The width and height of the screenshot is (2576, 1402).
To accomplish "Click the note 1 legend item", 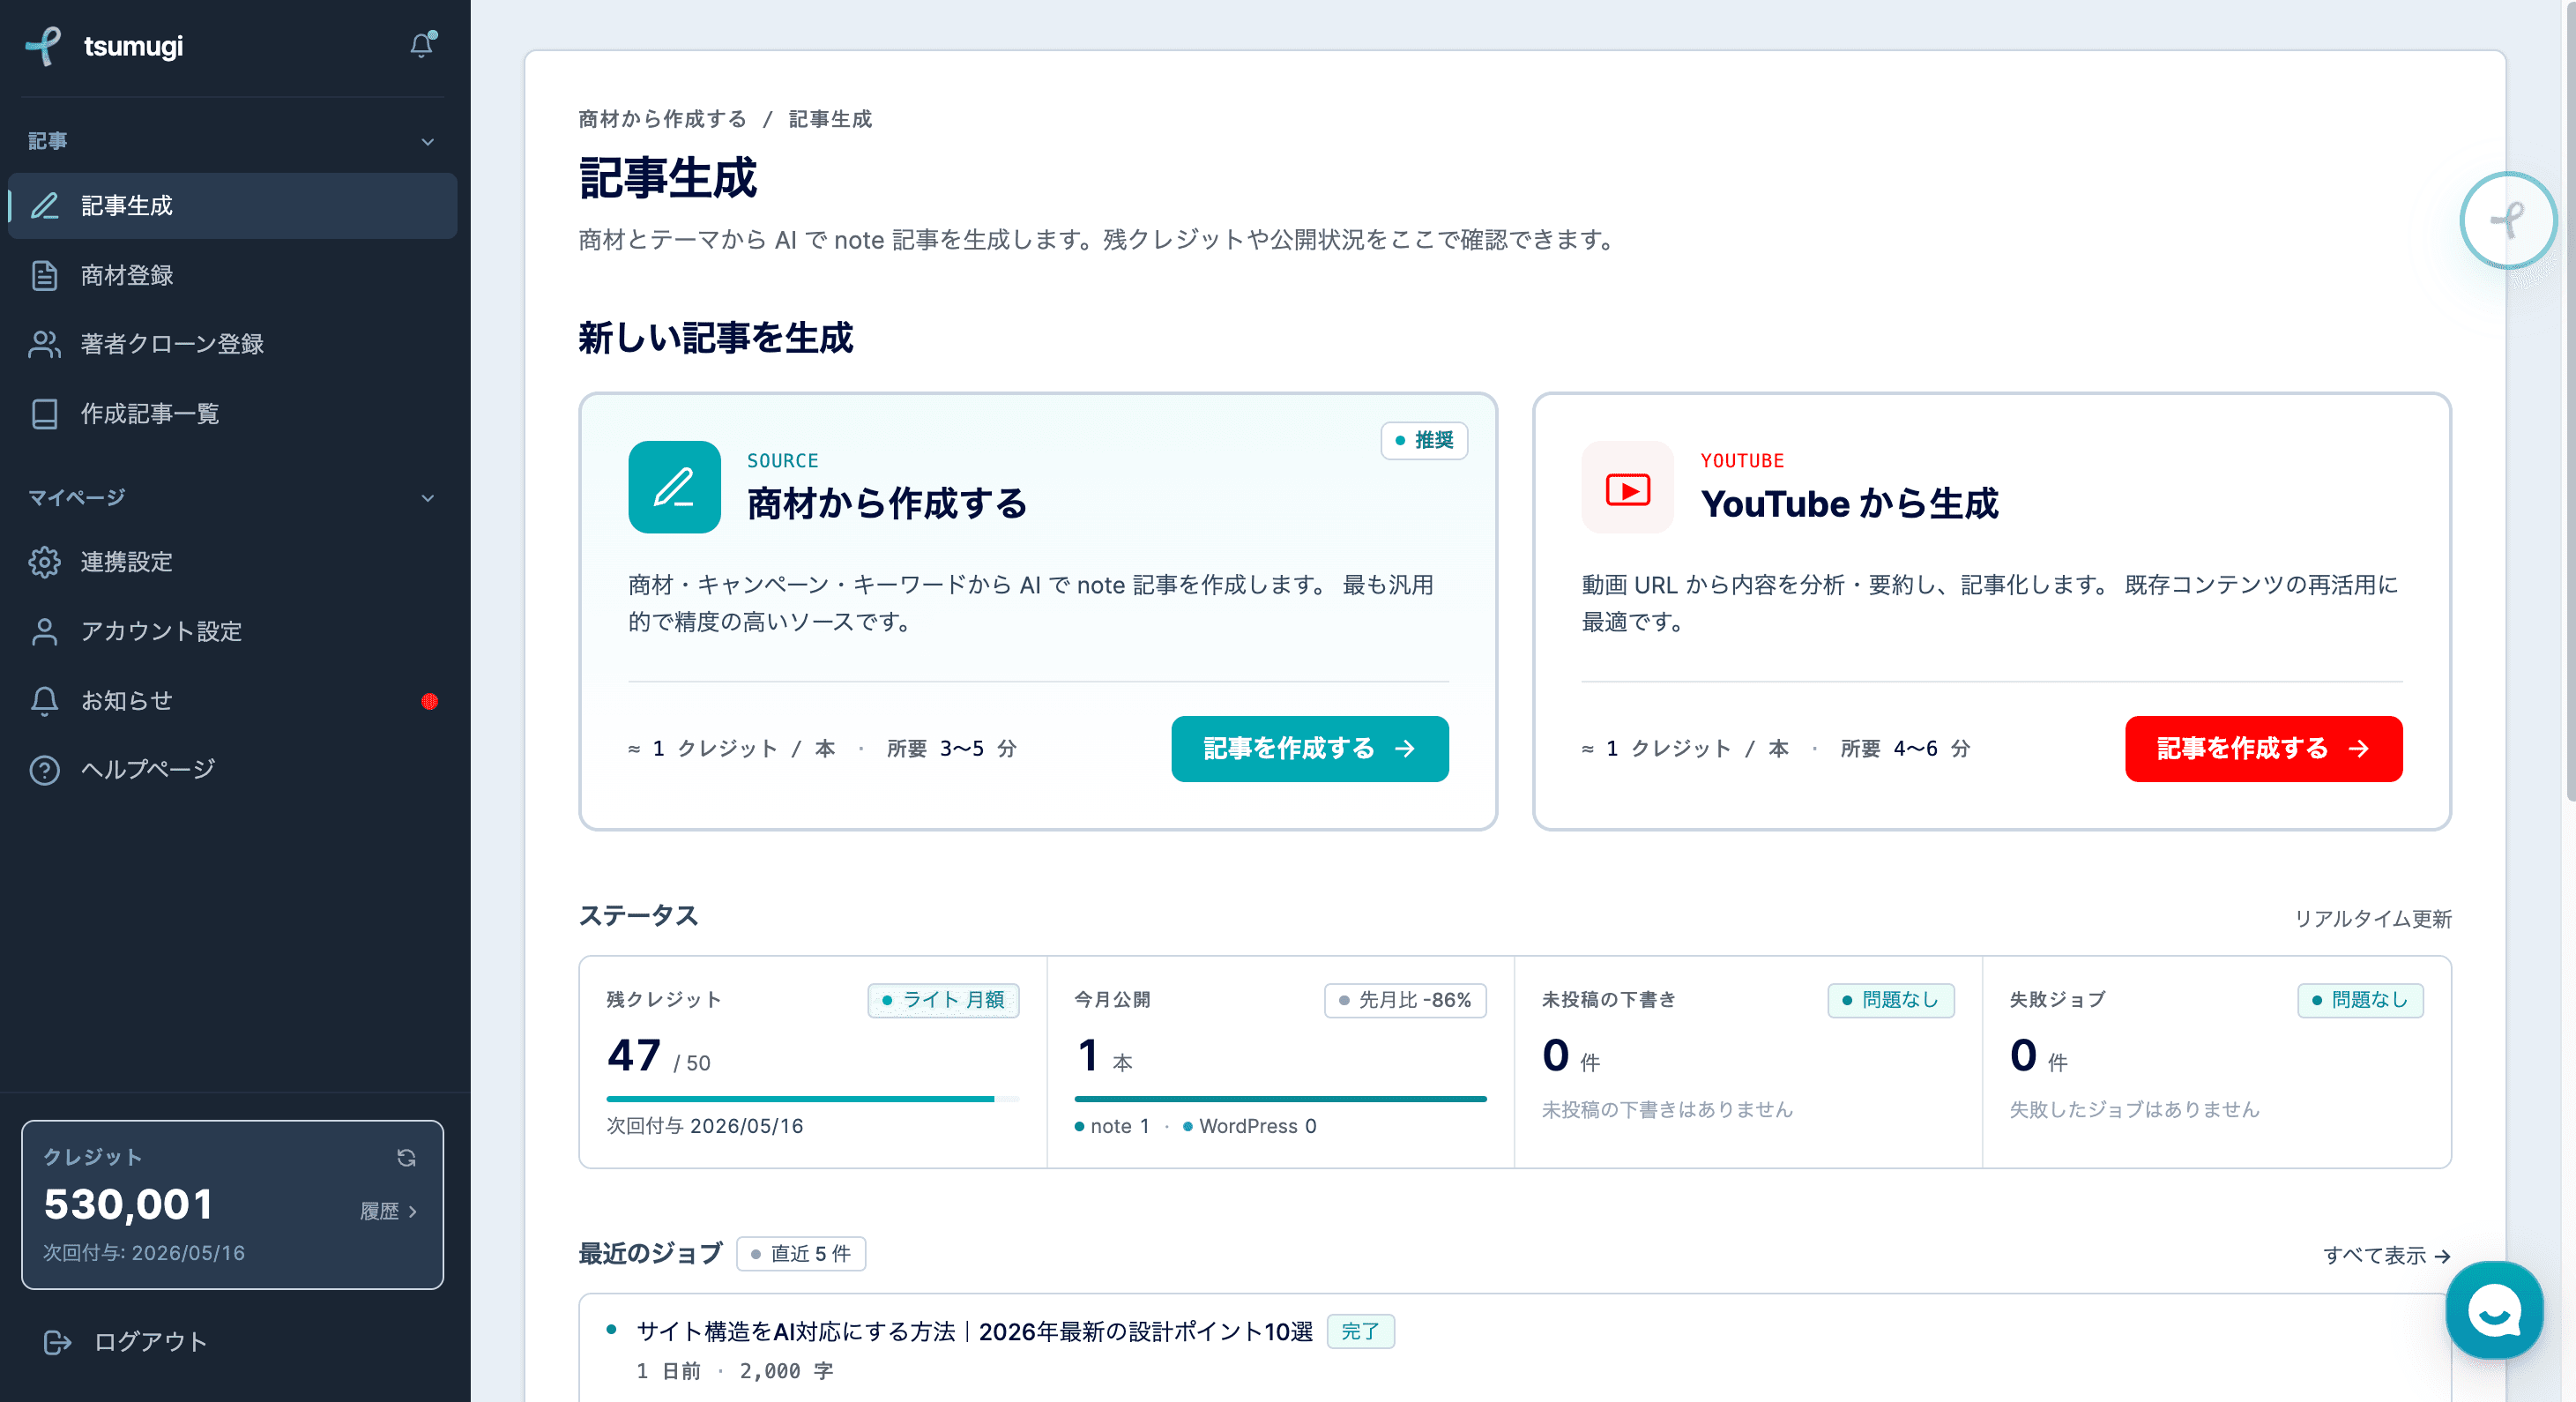I will (x=1112, y=1126).
